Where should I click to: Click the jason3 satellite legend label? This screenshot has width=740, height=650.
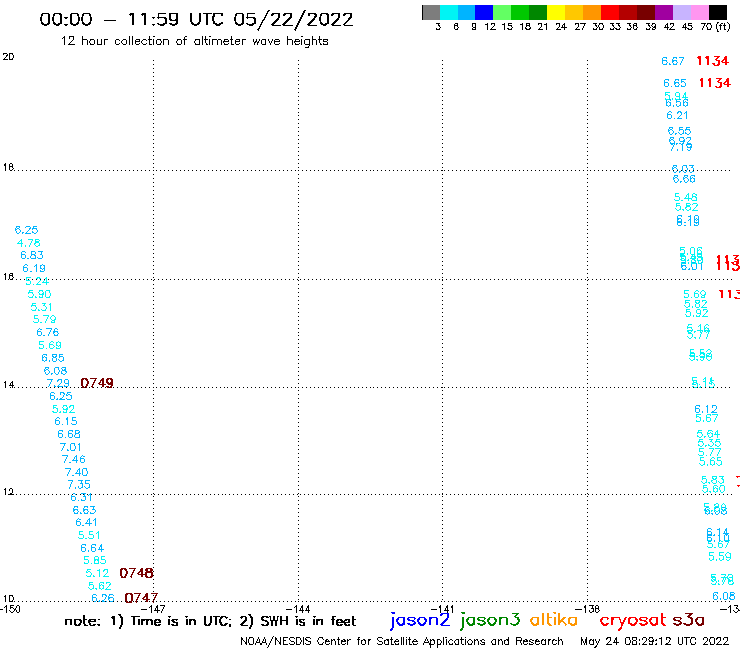[490, 620]
